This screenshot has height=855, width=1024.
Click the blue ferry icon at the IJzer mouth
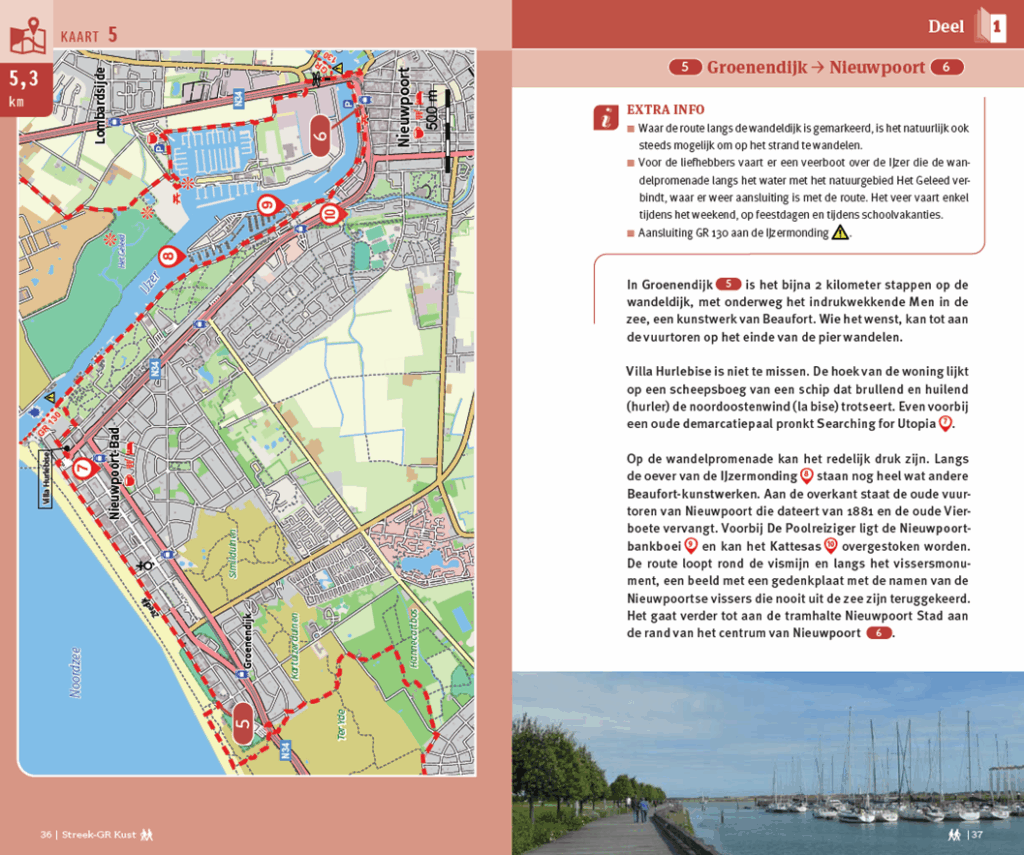click(33, 412)
